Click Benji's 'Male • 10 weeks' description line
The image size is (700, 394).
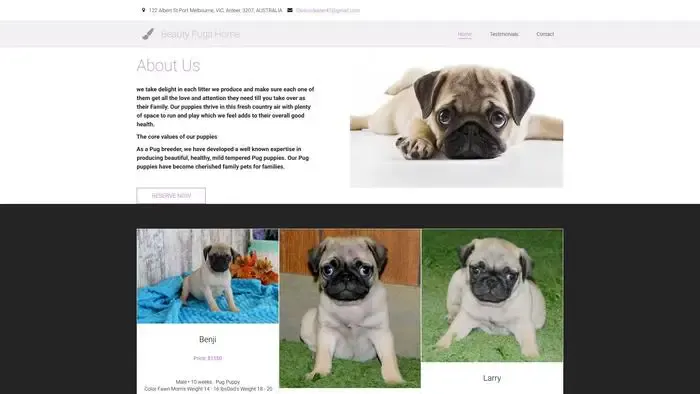click(x=208, y=382)
